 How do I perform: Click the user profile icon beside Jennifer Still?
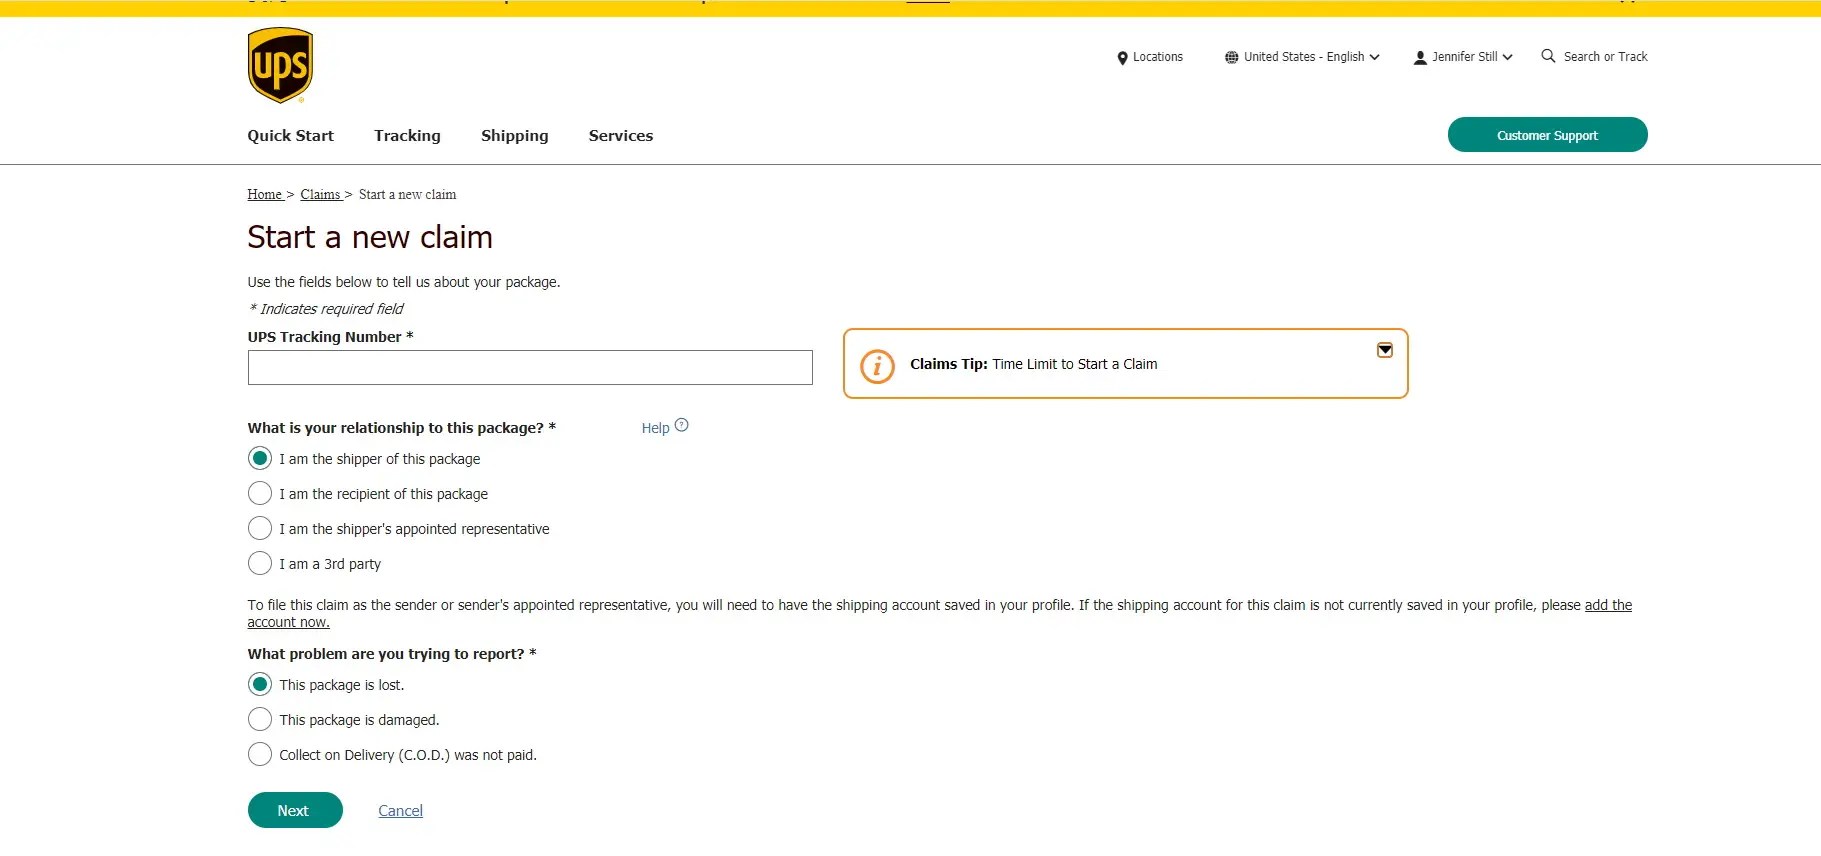(x=1420, y=58)
